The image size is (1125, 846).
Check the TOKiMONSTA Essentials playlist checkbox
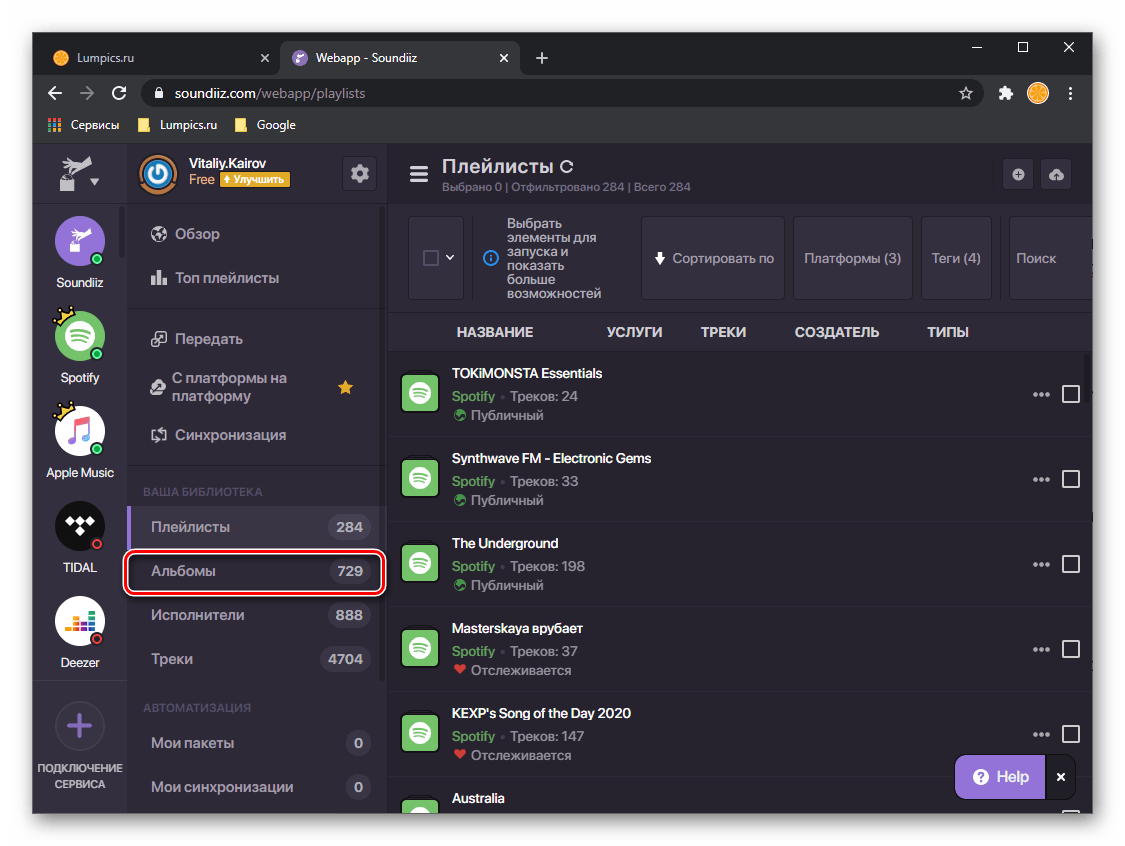1070,394
